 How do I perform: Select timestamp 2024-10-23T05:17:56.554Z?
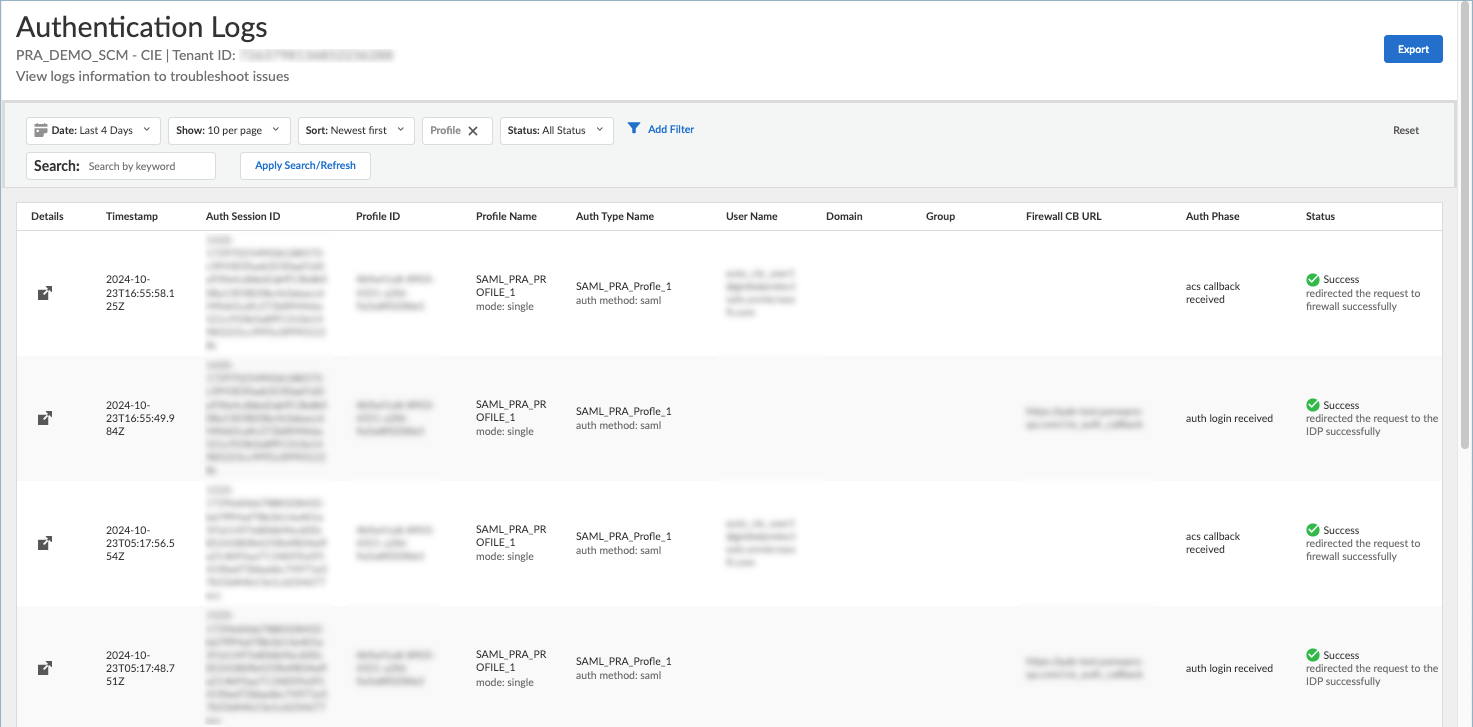(140, 543)
